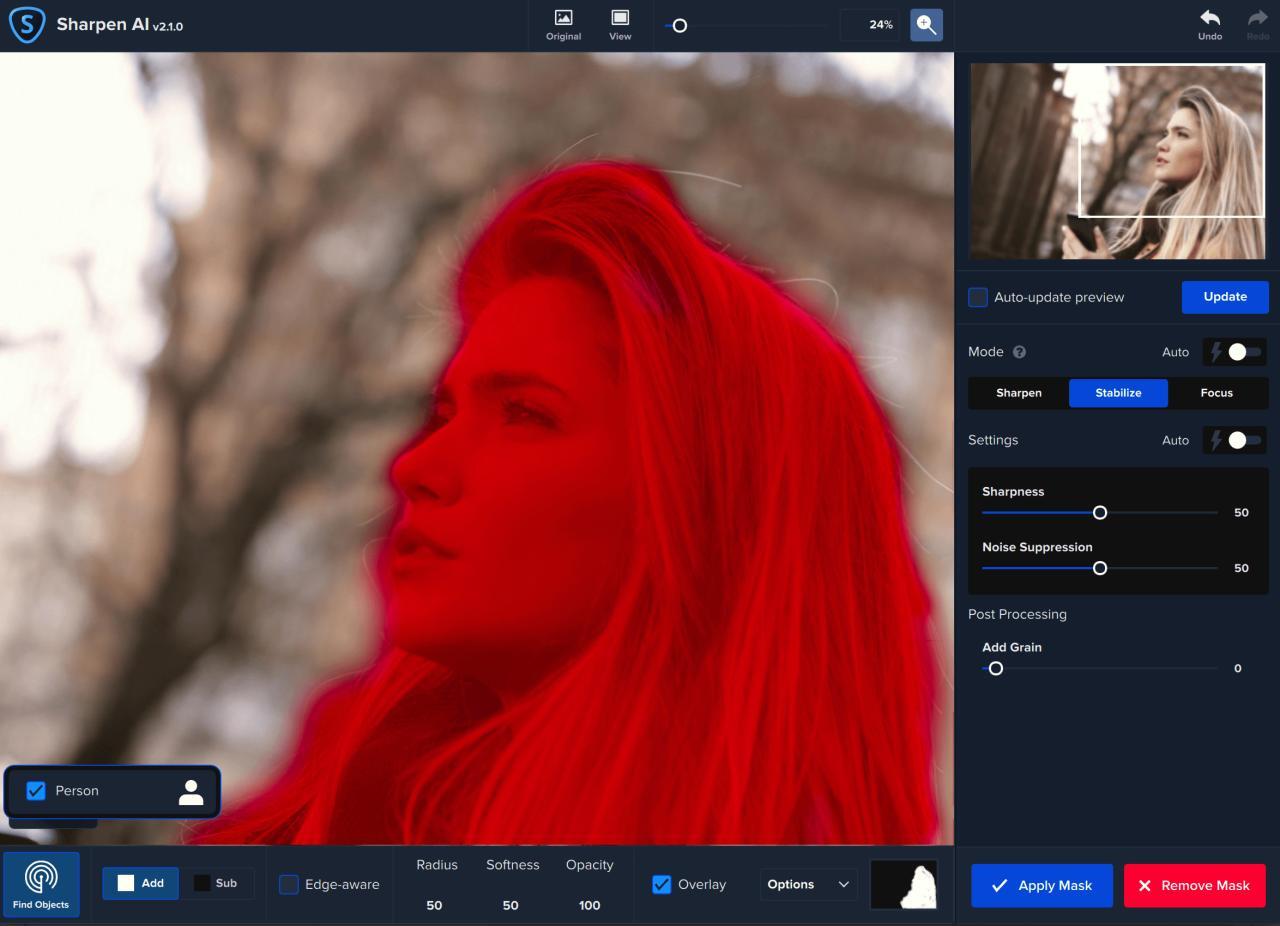Click the navigator preview thumbnail

(x=1116, y=161)
